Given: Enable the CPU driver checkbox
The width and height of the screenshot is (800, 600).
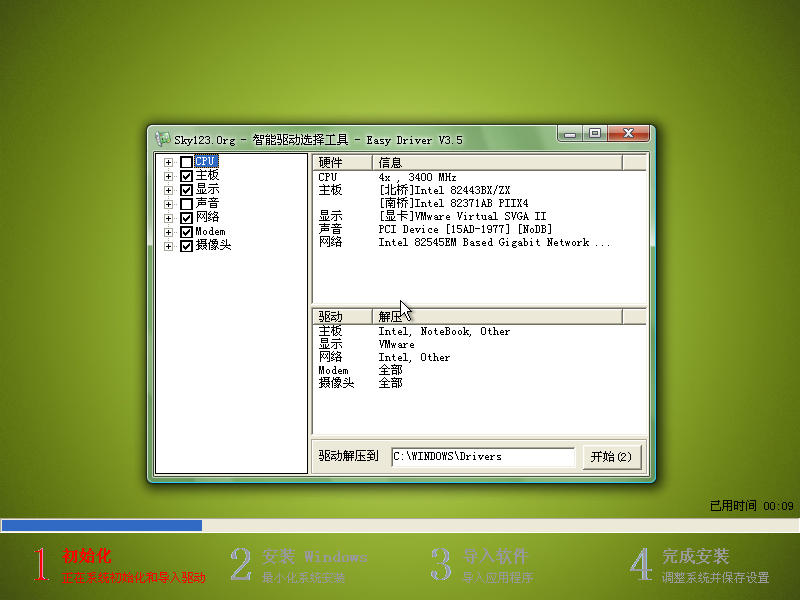Looking at the screenshot, I should pyautogui.click(x=186, y=162).
